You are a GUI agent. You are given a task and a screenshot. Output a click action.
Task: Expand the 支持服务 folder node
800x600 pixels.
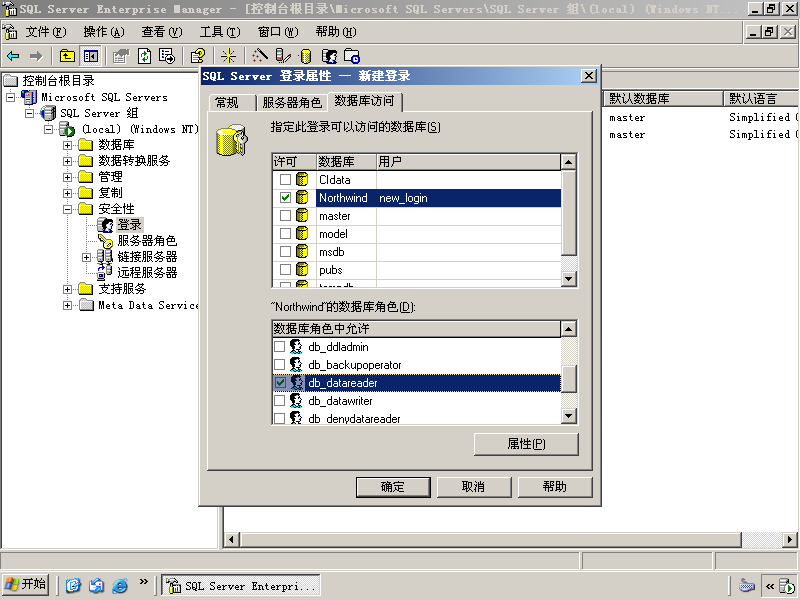tap(67, 289)
